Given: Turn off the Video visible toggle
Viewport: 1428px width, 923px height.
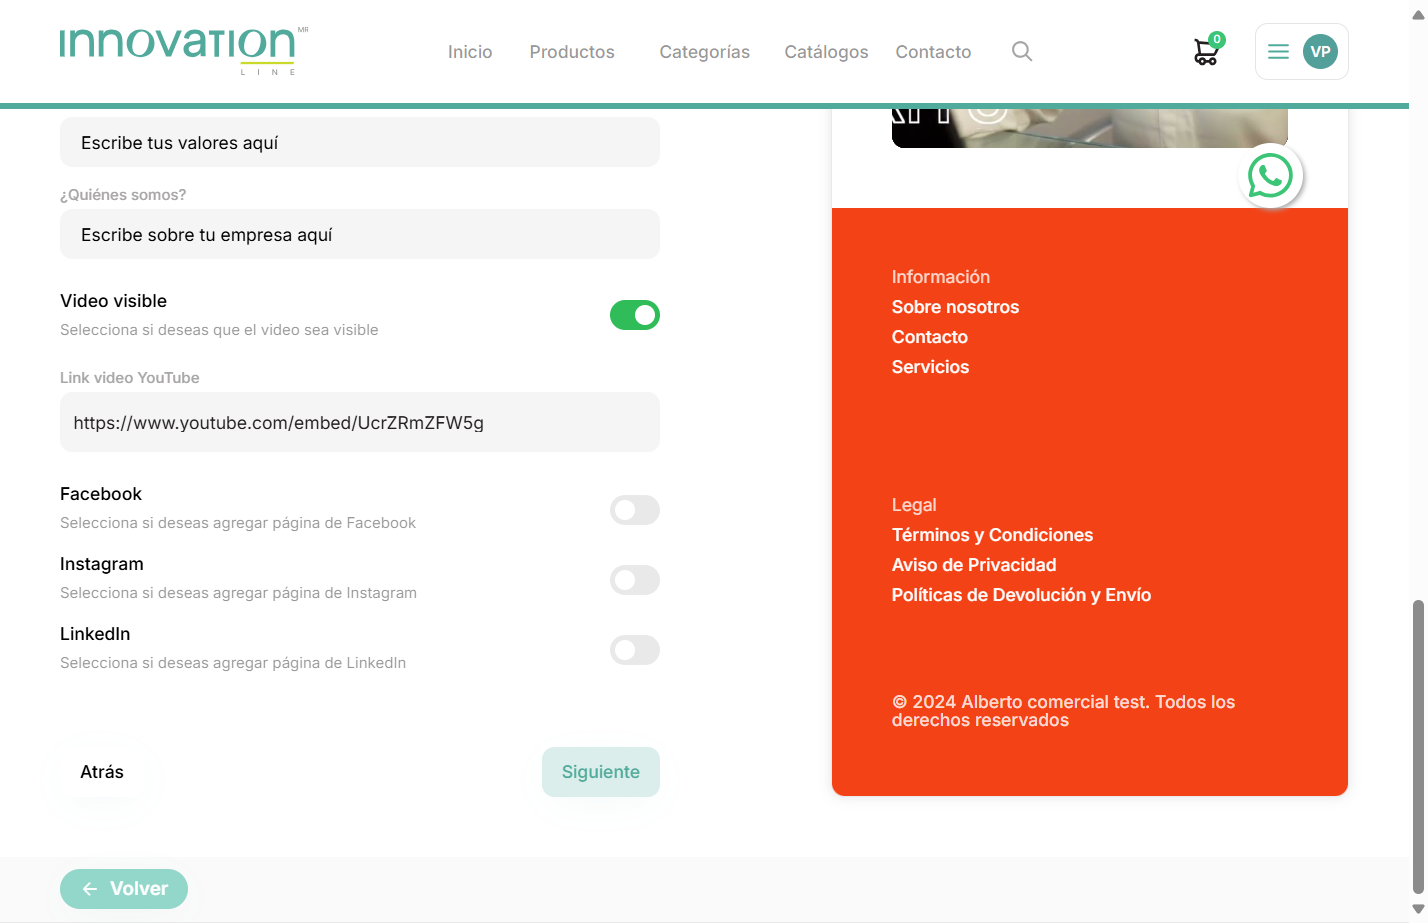Looking at the screenshot, I should pos(635,315).
